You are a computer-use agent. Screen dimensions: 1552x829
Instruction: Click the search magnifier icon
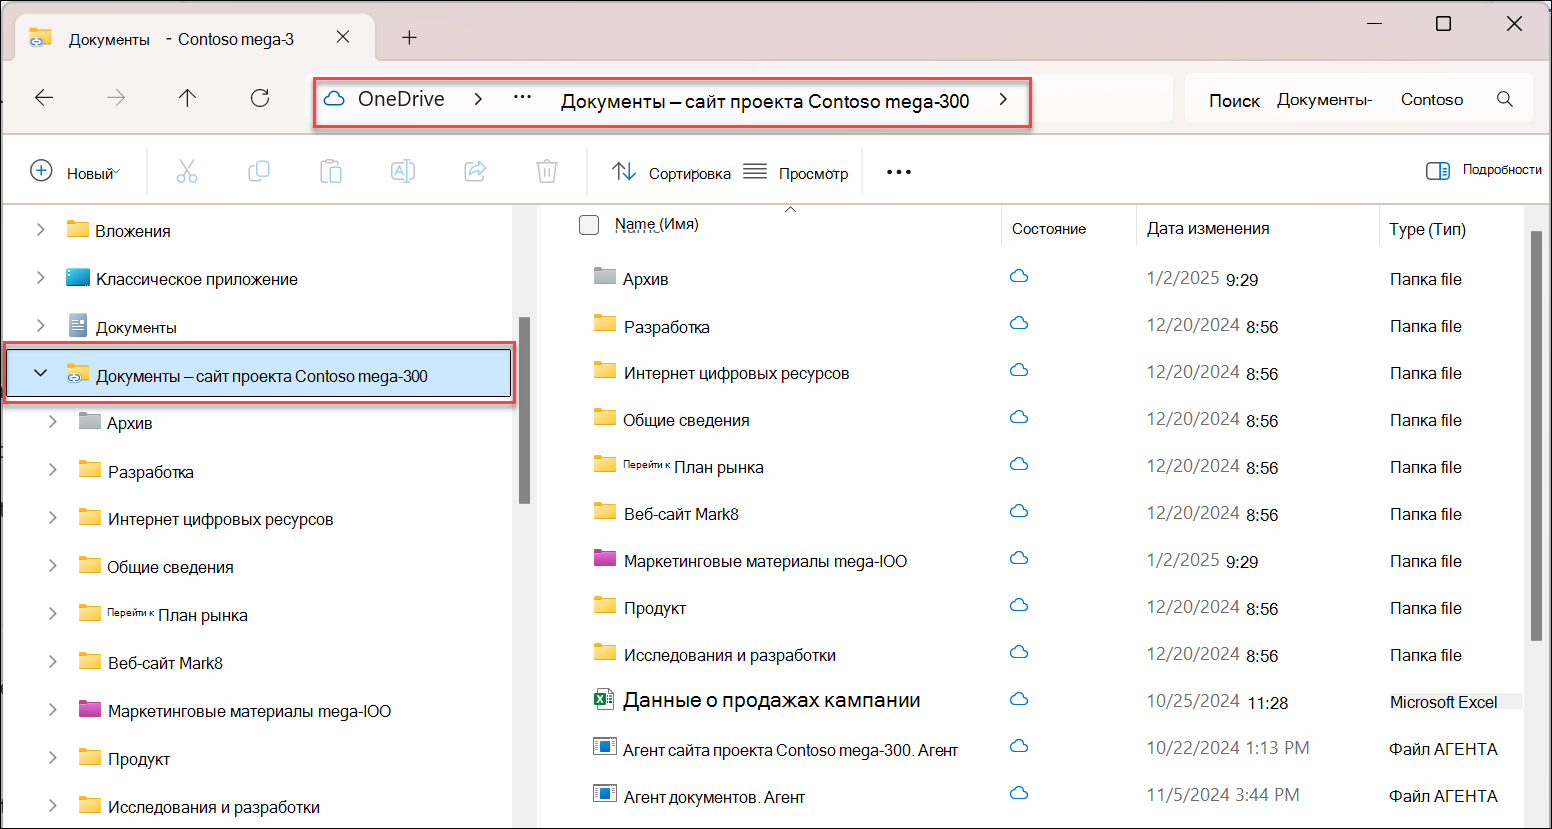click(x=1505, y=99)
